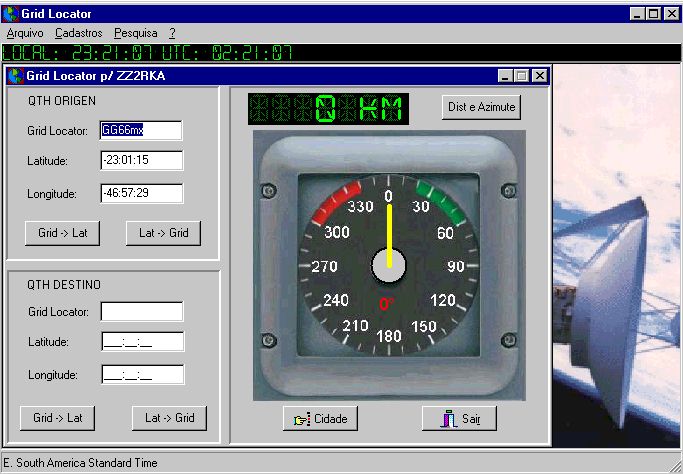
Task: Click the UTC: 02:21:07 clock display
Action: point(227,53)
